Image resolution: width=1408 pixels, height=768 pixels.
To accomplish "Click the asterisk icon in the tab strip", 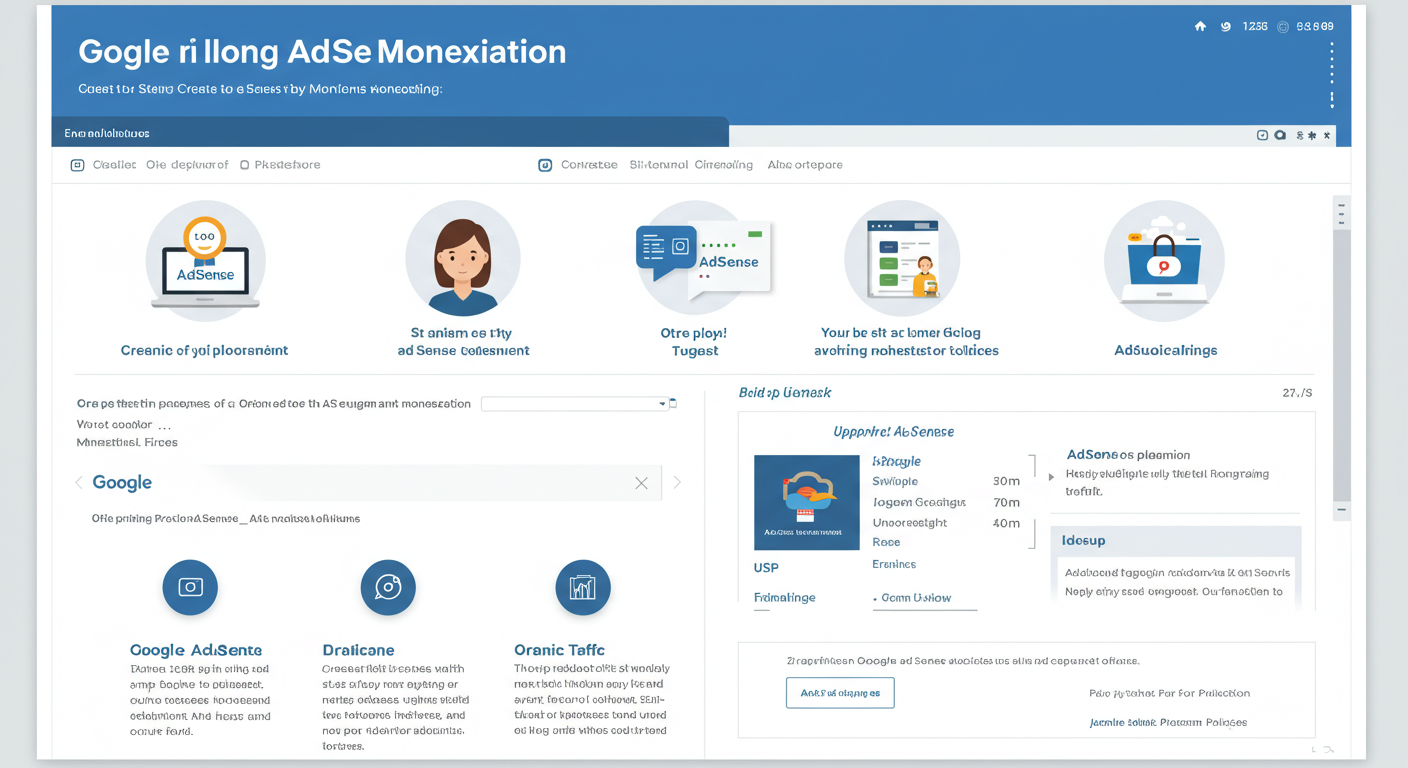I will 1311,135.
